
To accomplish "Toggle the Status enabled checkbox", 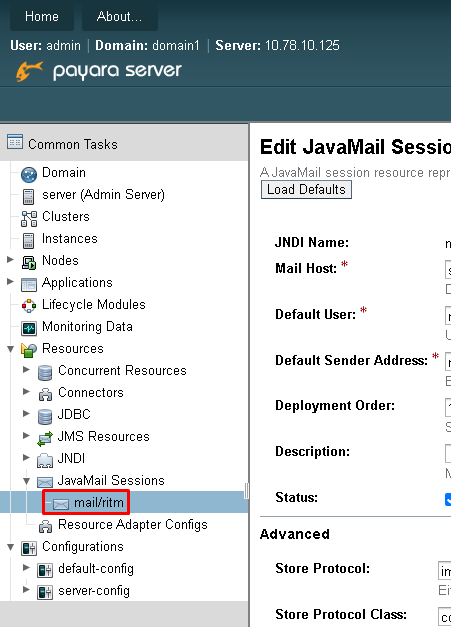I will (448, 499).
